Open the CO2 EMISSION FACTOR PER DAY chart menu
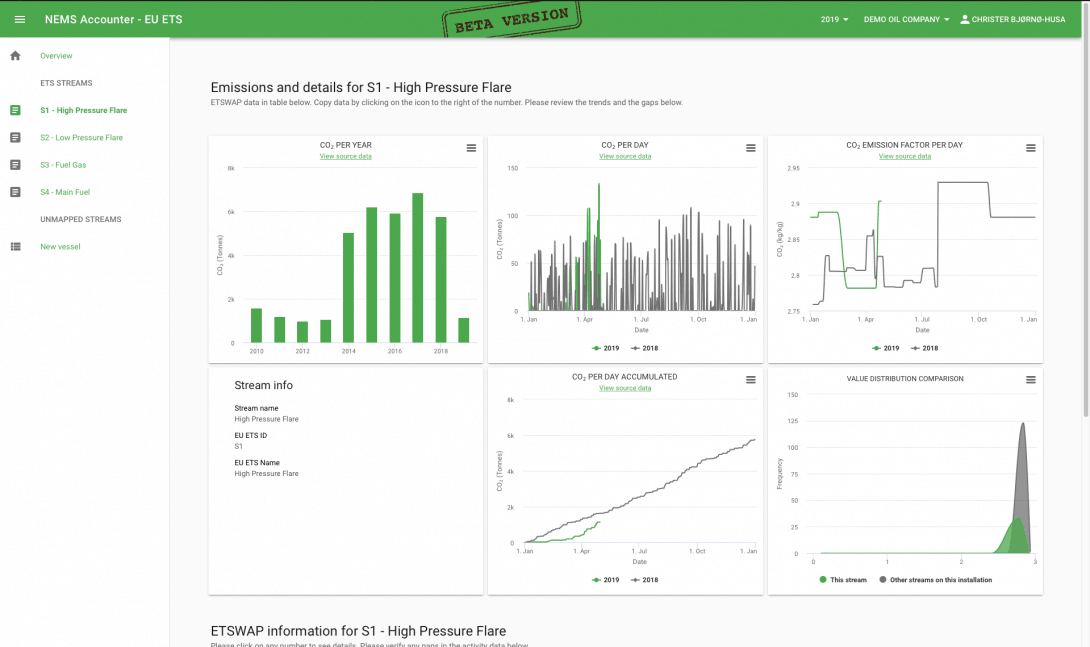1090x647 pixels. [x=1030, y=147]
